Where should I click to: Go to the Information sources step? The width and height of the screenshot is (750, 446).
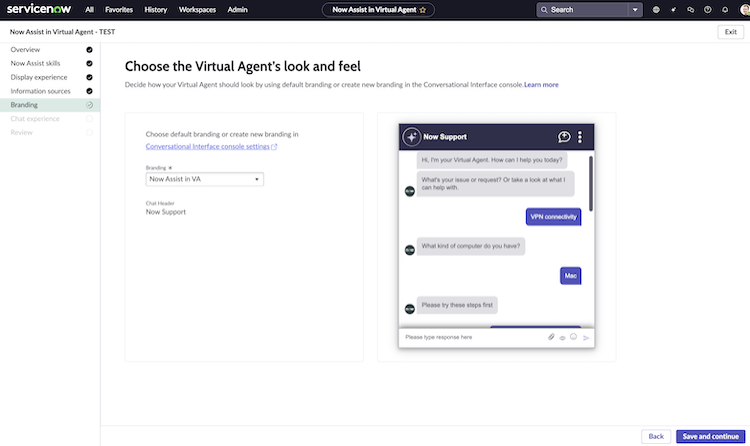(x=40, y=91)
